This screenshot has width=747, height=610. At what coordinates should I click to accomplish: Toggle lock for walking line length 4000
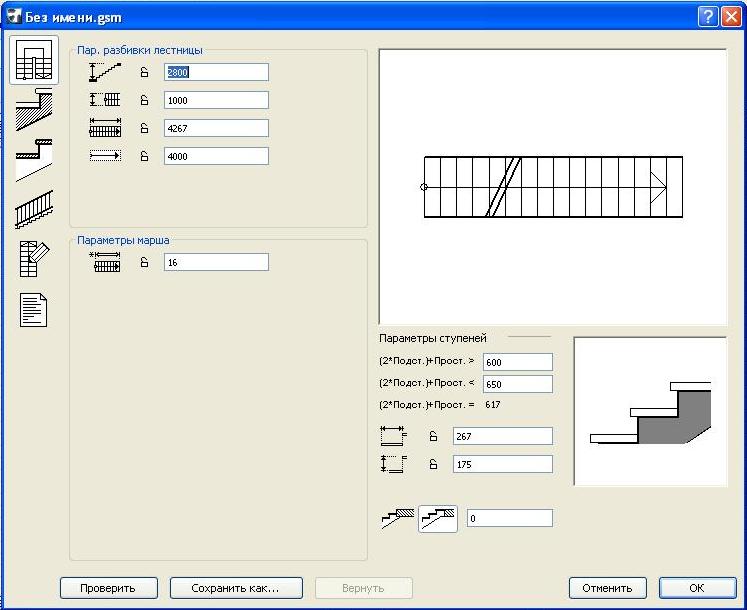pyautogui.click(x=144, y=156)
